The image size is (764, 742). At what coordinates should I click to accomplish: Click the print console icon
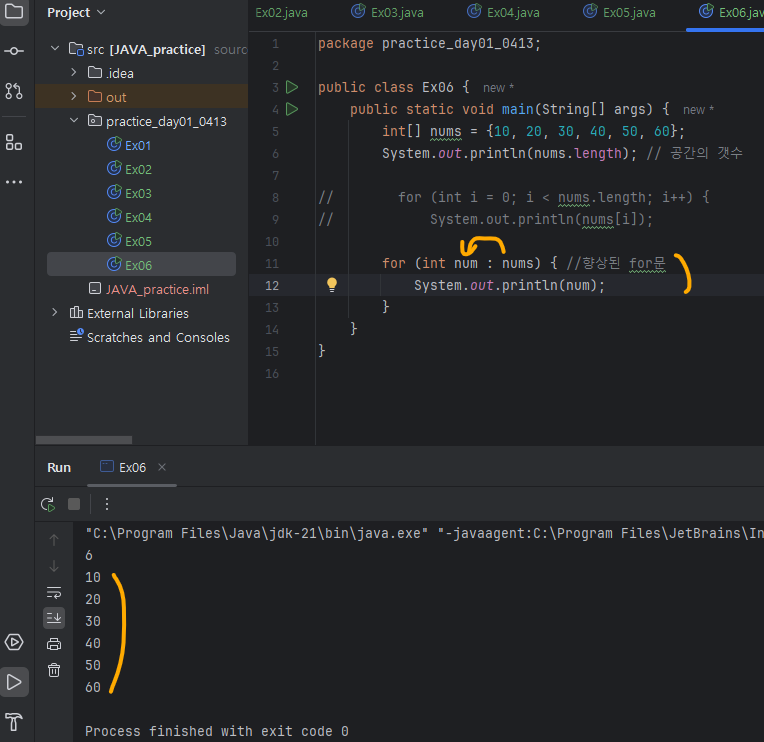54,644
